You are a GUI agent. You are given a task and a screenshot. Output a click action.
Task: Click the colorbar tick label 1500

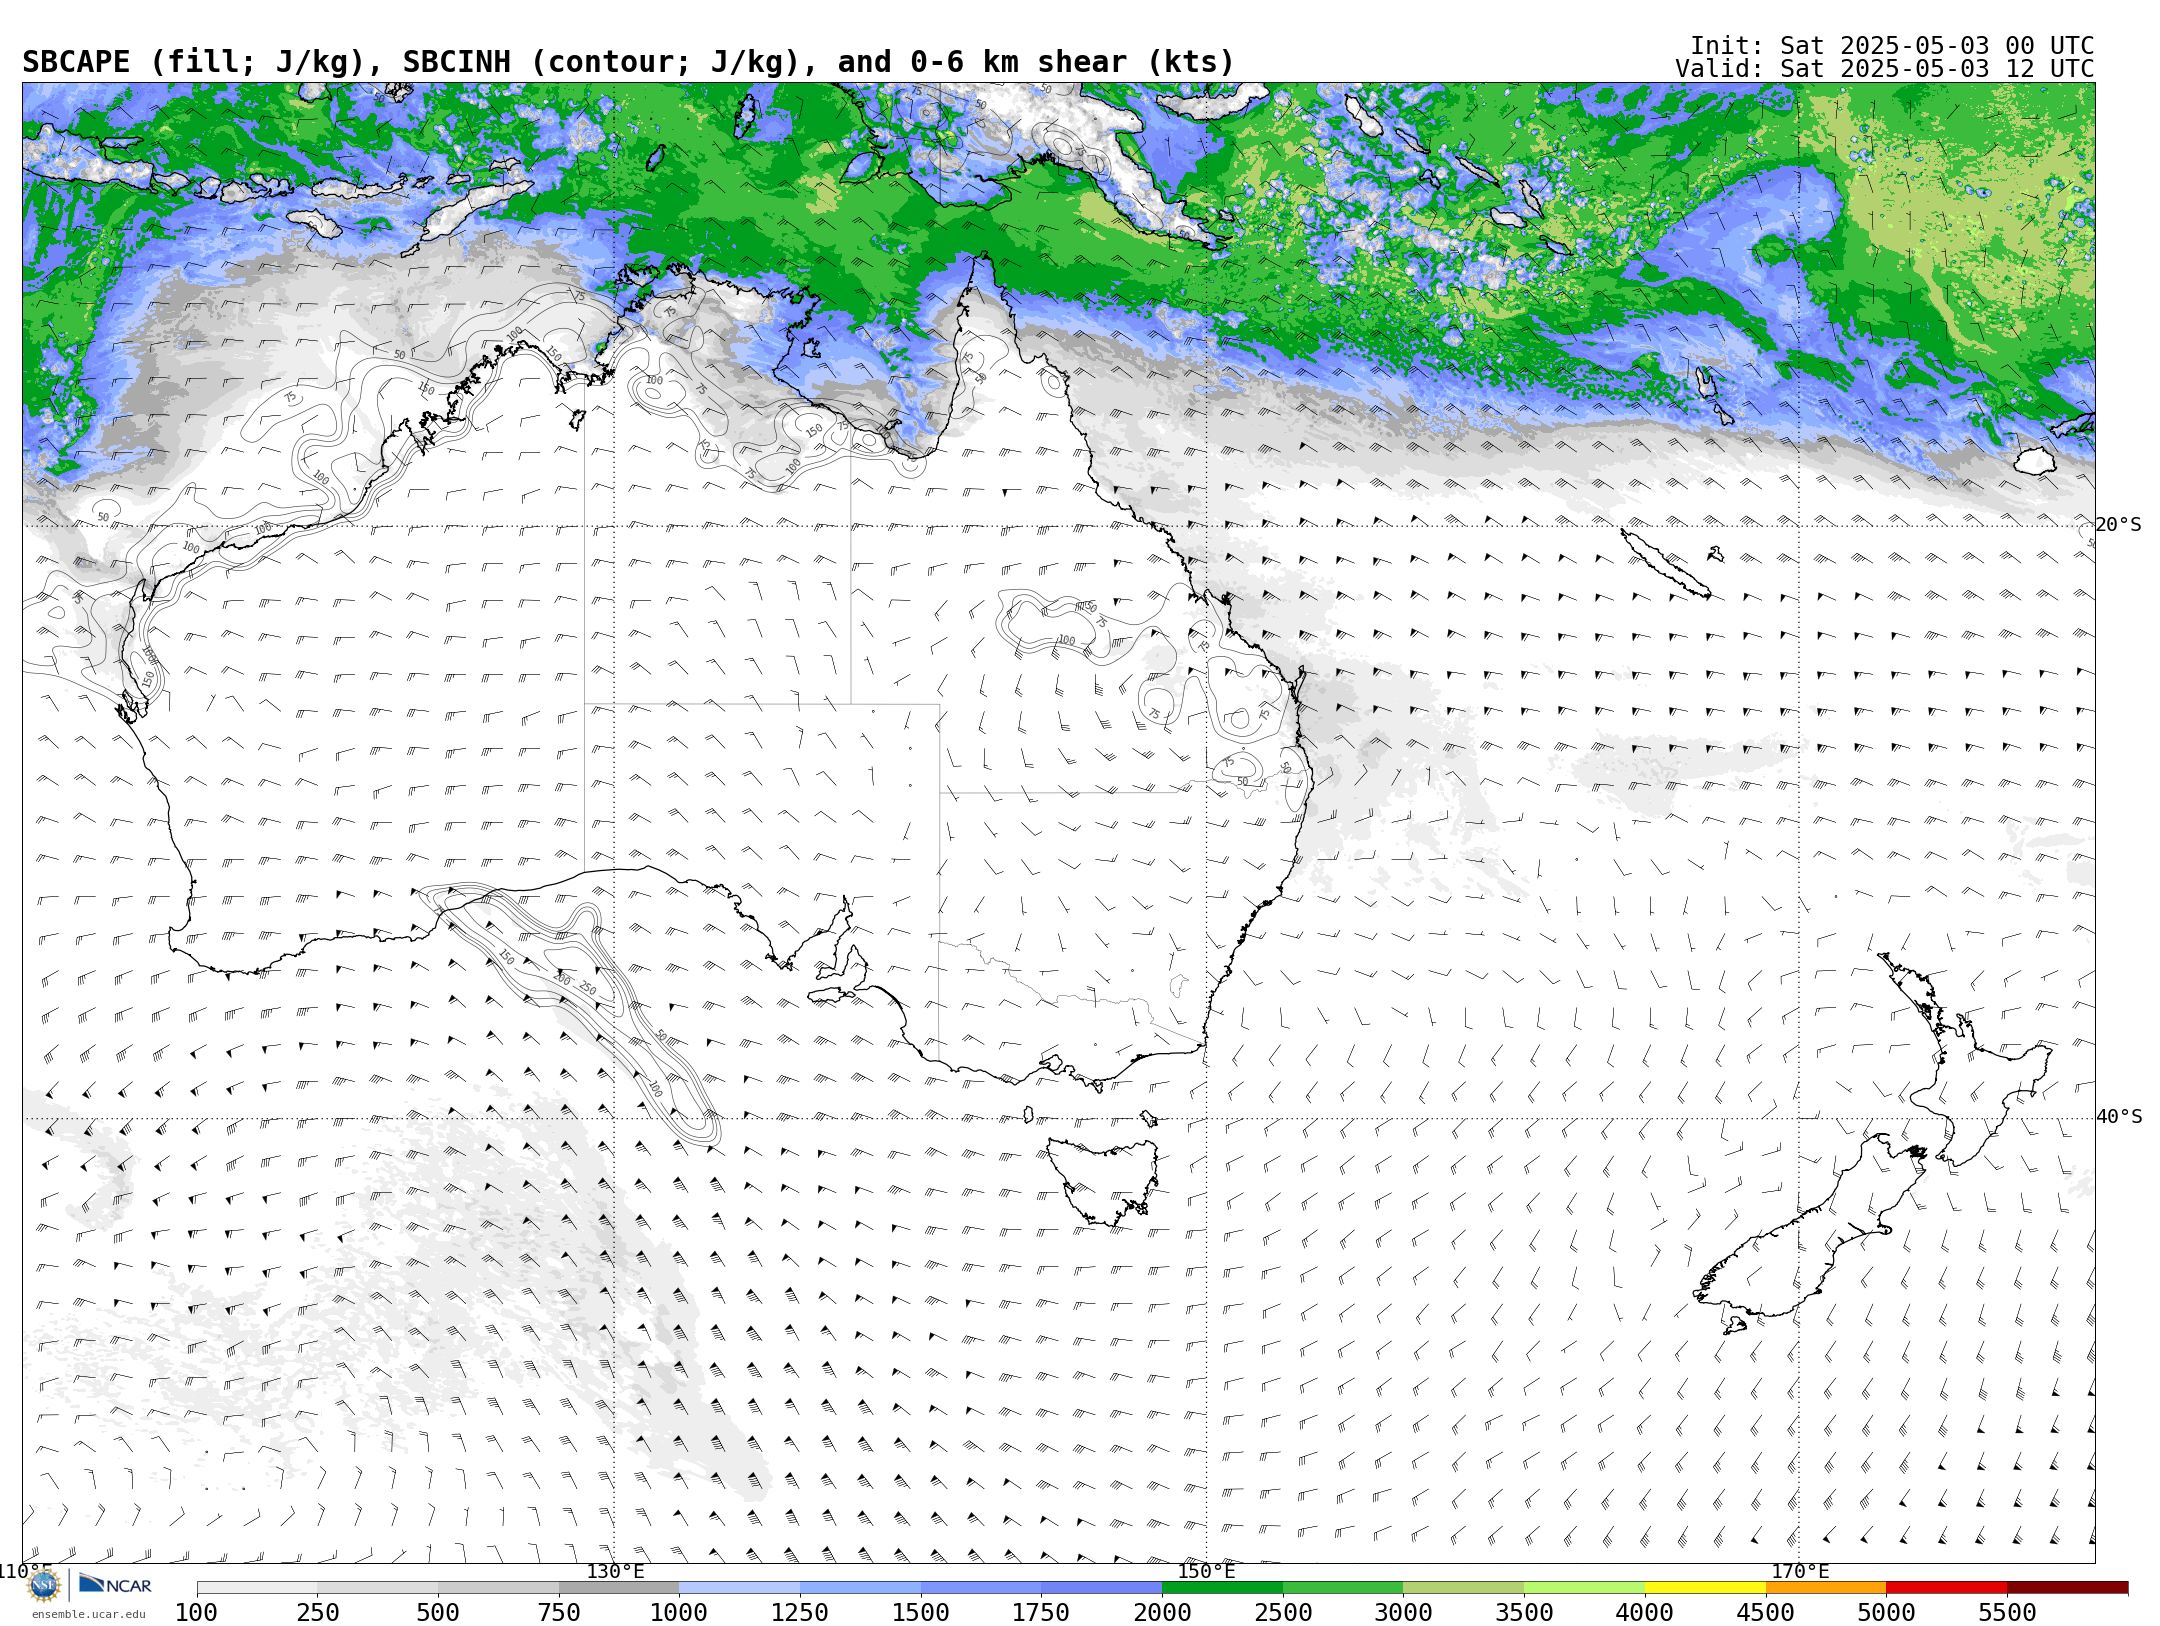pyautogui.click(x=921, y=1612)
